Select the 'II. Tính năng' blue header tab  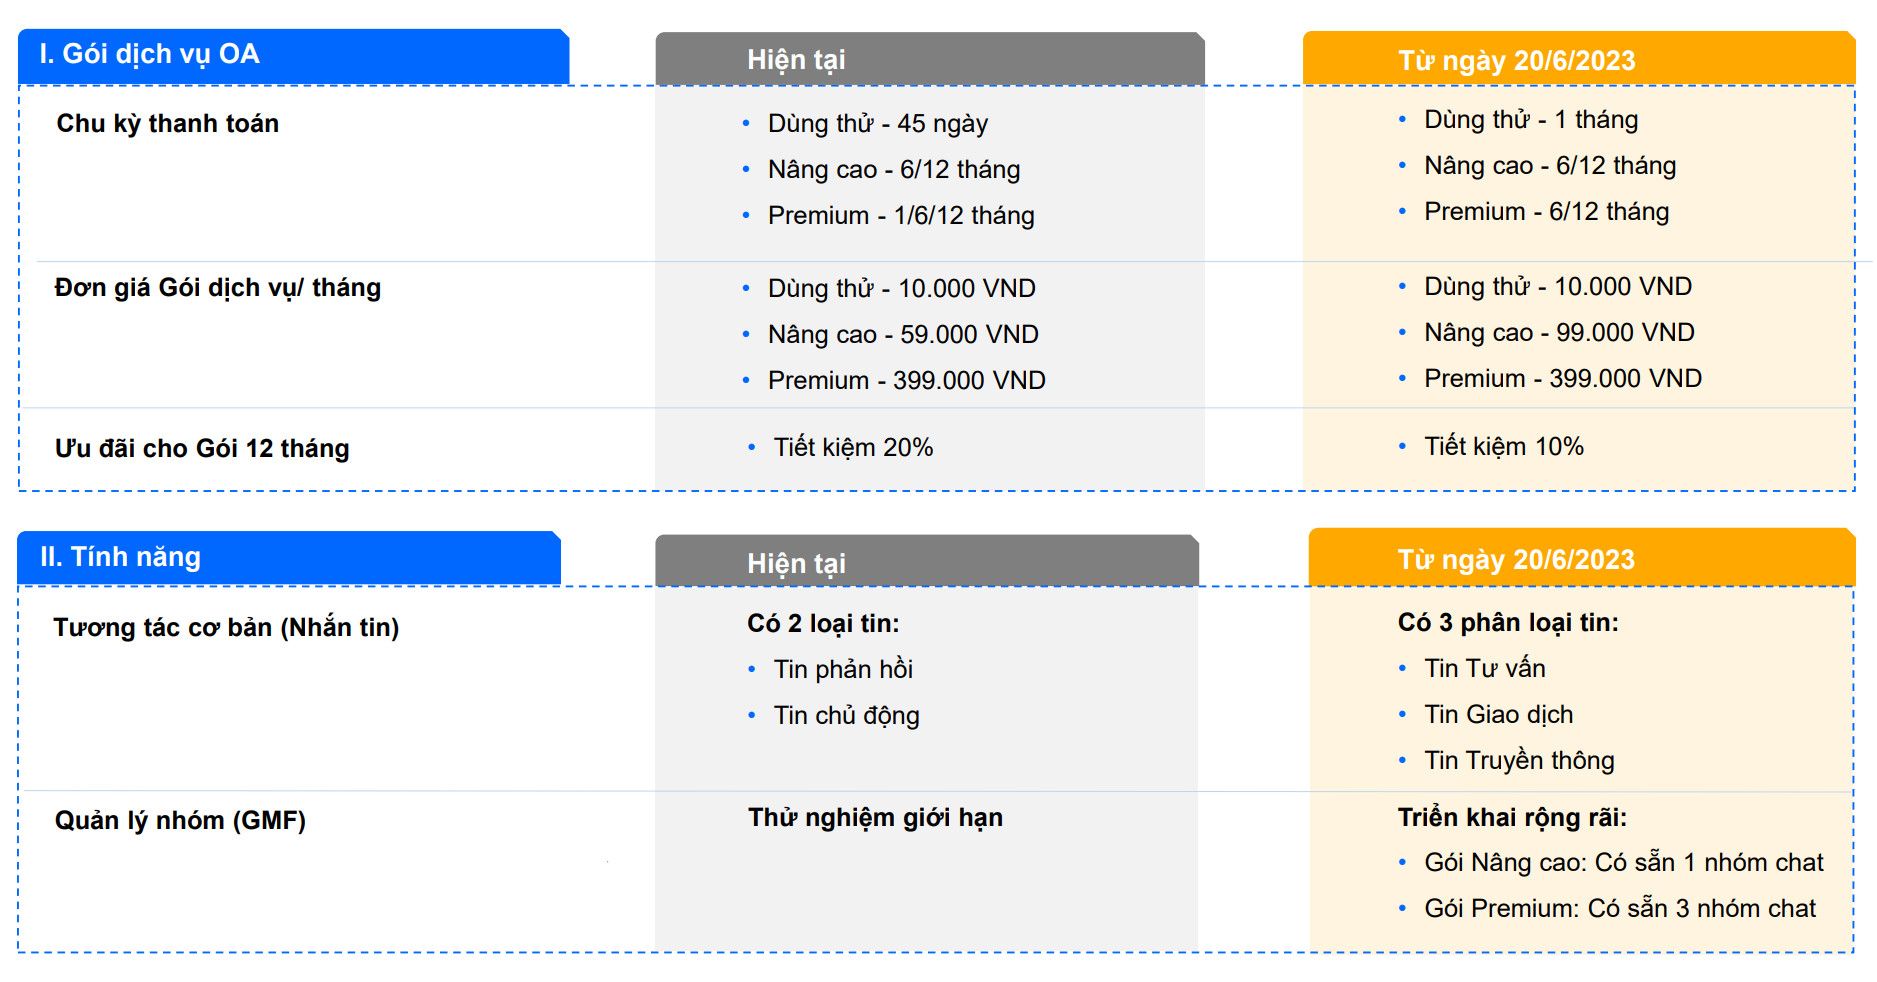click(x=289, y=558)
